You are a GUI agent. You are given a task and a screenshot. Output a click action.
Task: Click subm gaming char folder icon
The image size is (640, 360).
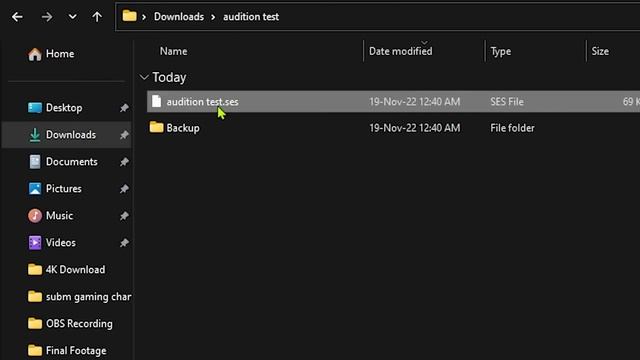(35, 296)
